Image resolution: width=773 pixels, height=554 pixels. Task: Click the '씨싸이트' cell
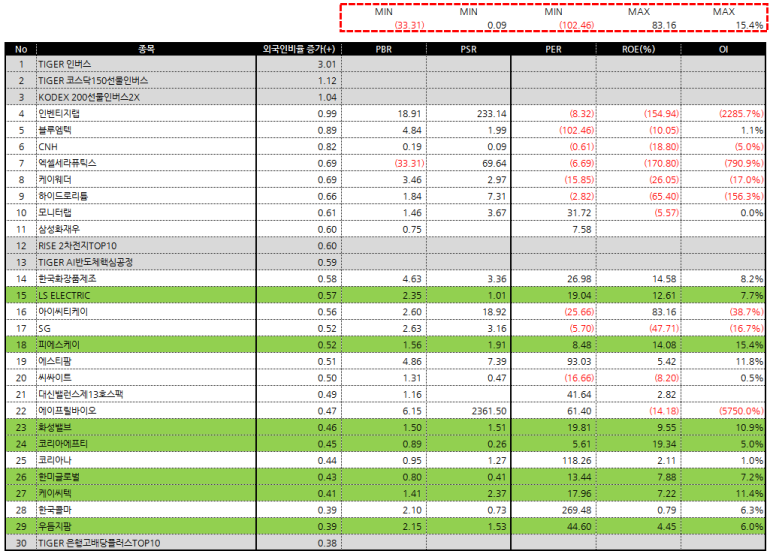[146, 378]
